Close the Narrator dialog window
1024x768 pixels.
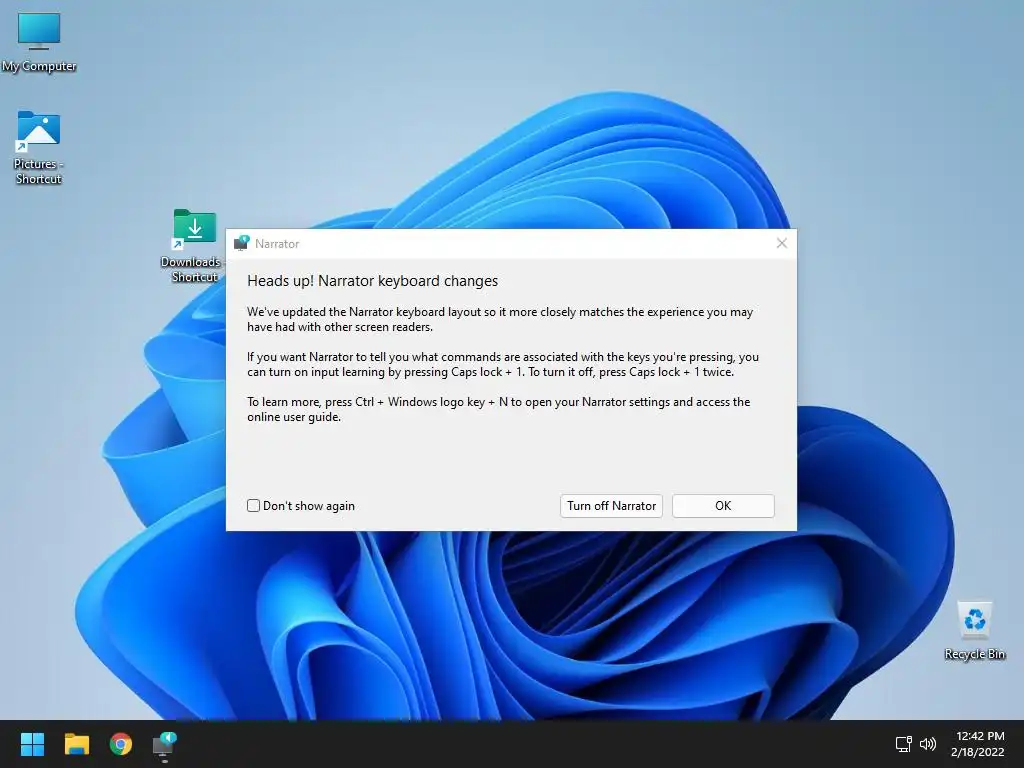point(782,243)
